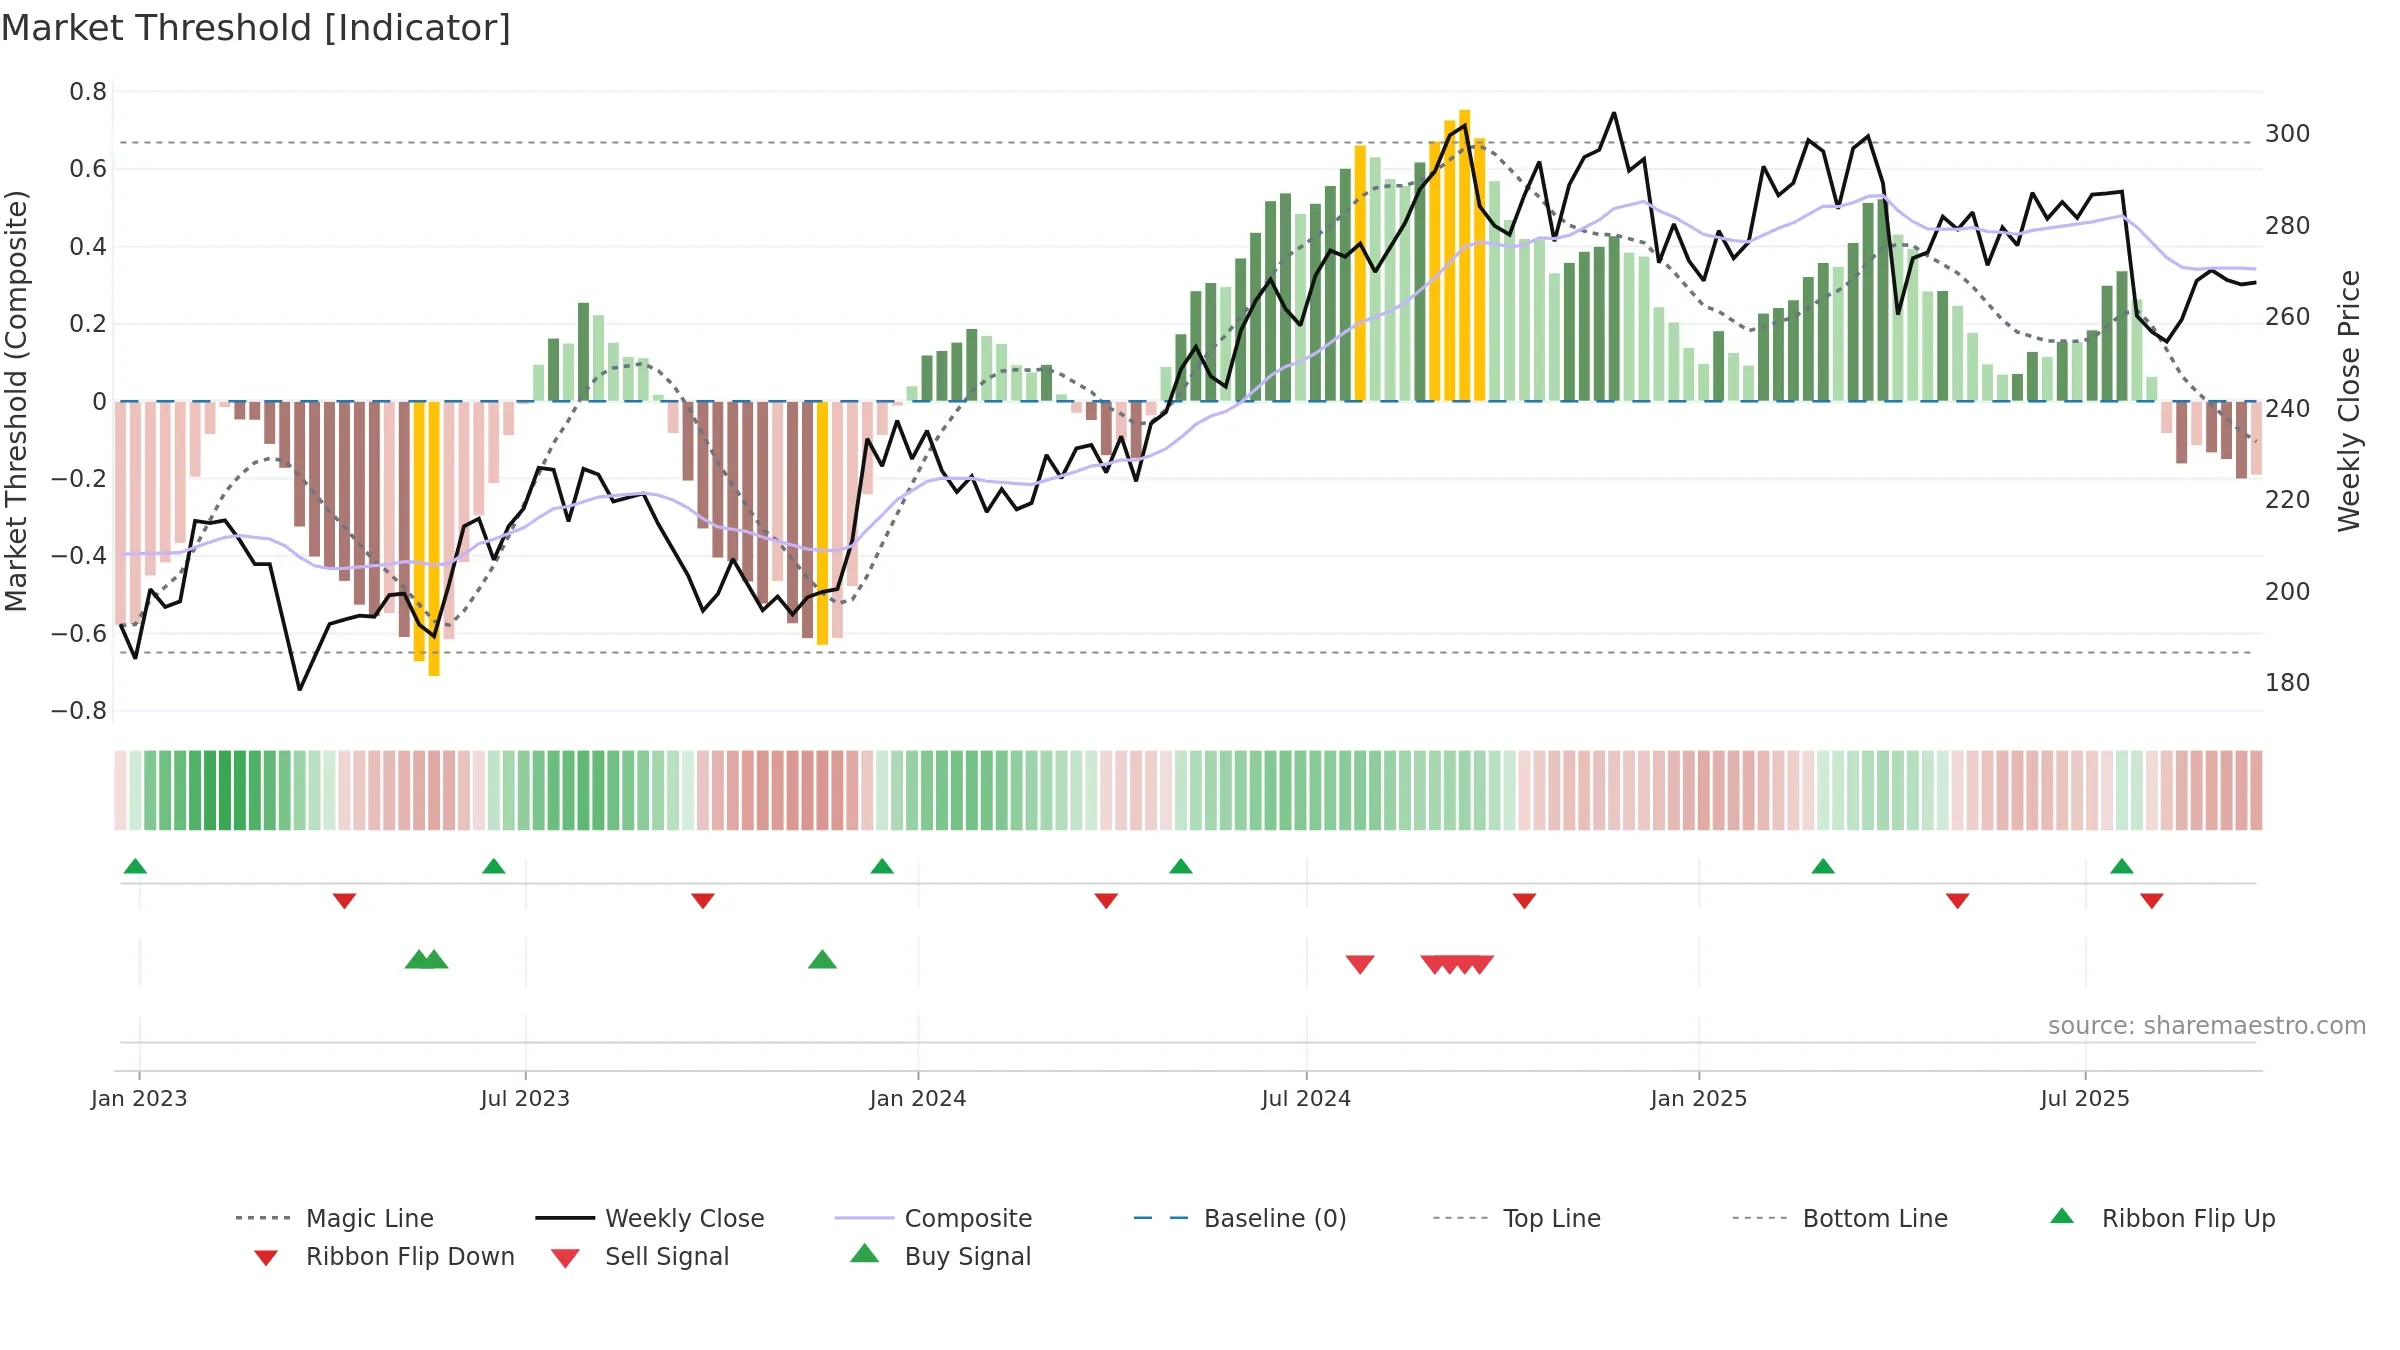Toggle the Magic Line legend entry
Screen dimensions: 2400x1350
click(335, 1218)
